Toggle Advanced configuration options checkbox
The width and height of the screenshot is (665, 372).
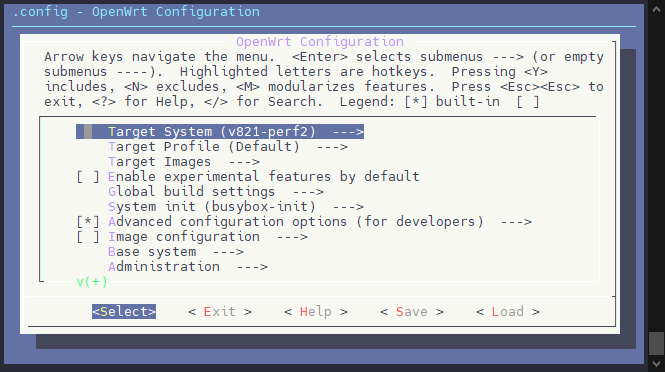[x=88, y=222]
